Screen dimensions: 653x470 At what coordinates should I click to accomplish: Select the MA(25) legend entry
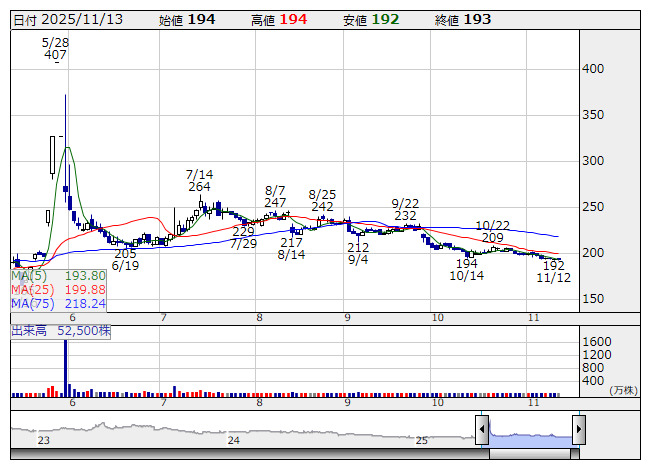tap(58, 290)
